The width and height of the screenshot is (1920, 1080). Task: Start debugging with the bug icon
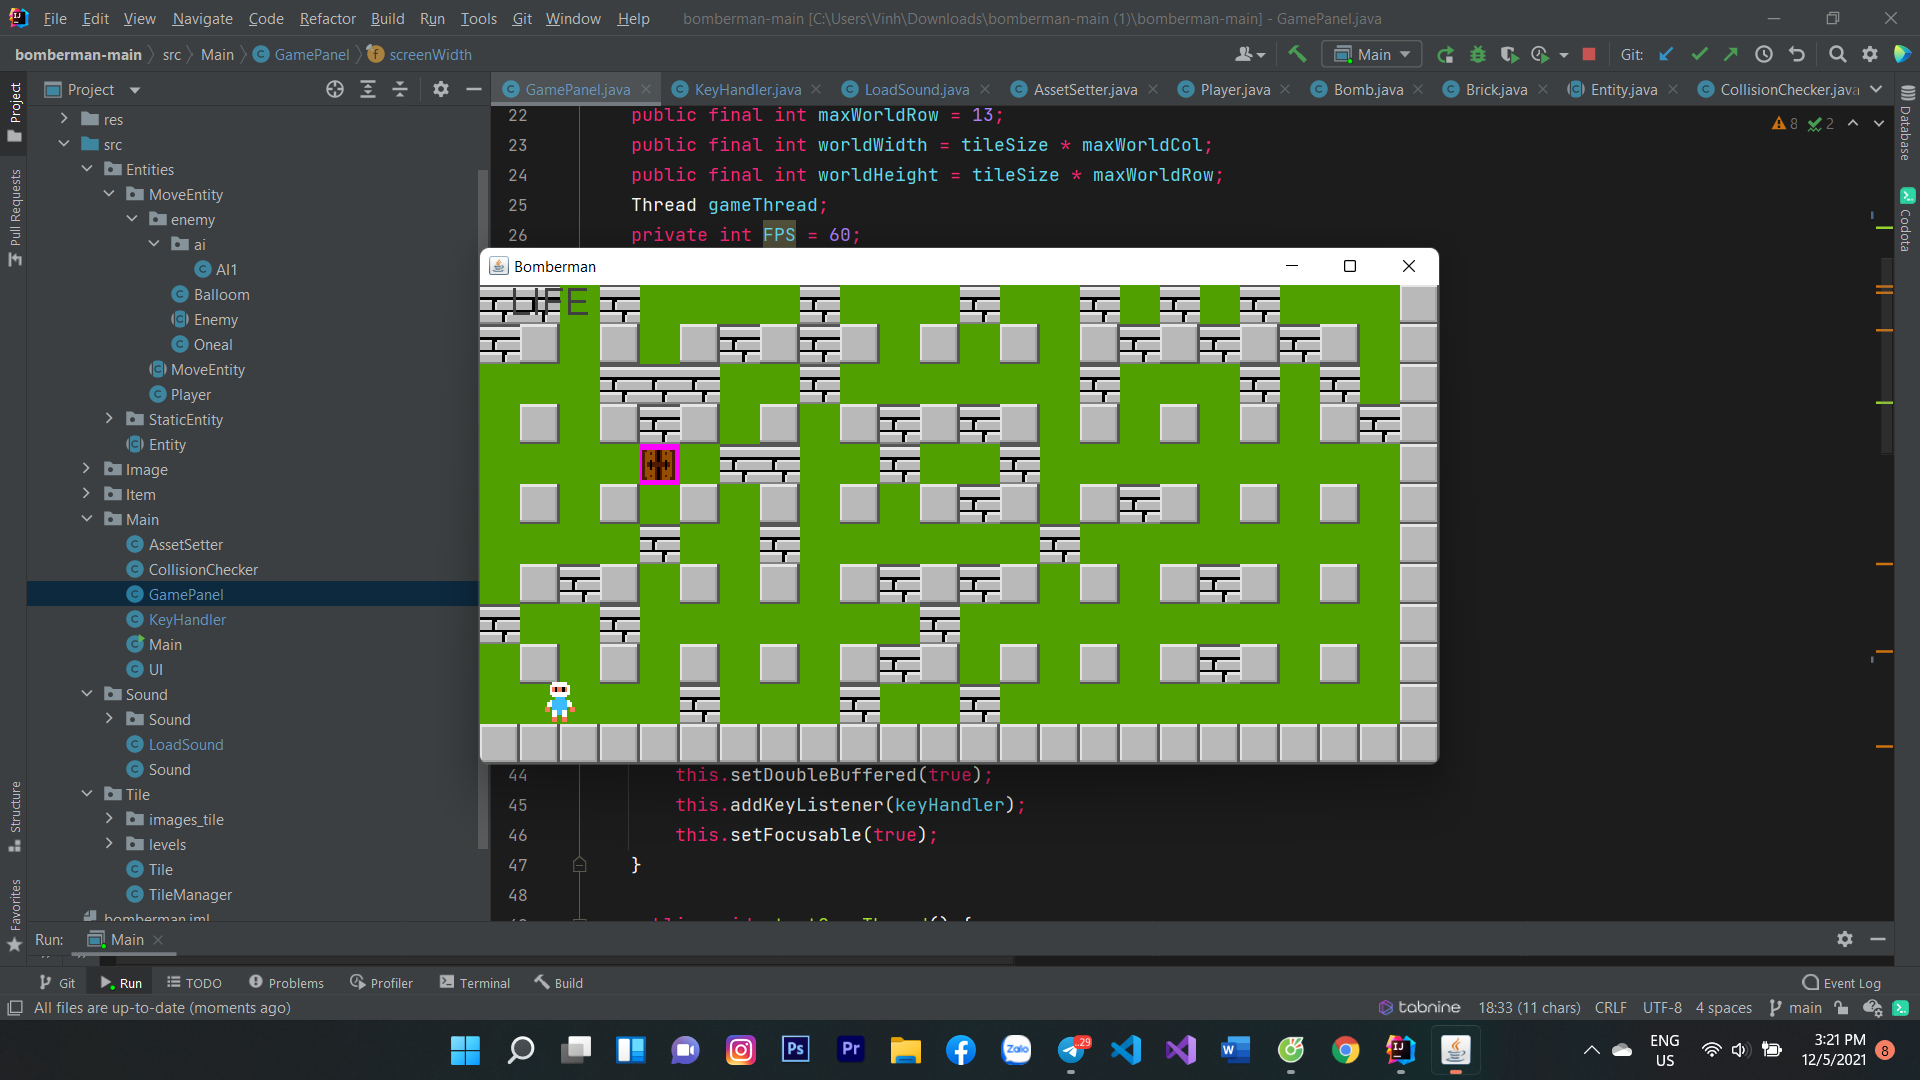1478,54
